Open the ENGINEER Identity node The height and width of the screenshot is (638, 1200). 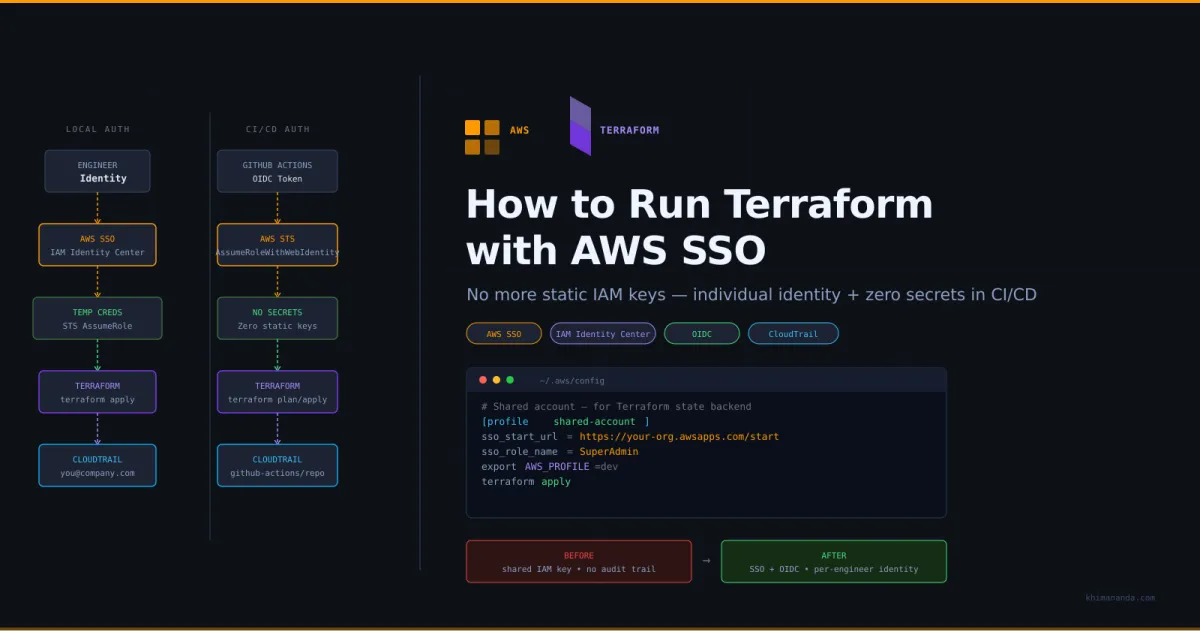tap(97, 170)
